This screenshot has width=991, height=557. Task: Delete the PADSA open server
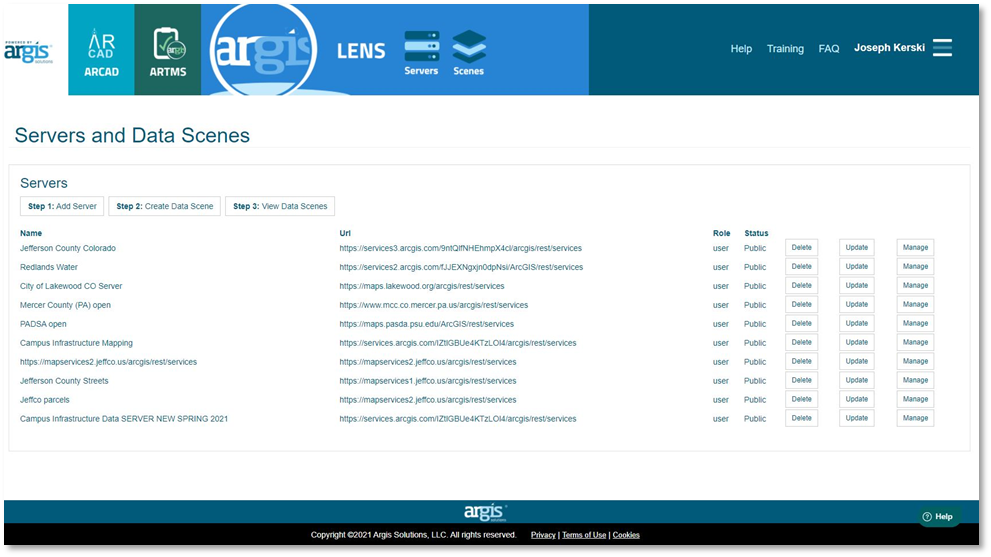(801, 324)
